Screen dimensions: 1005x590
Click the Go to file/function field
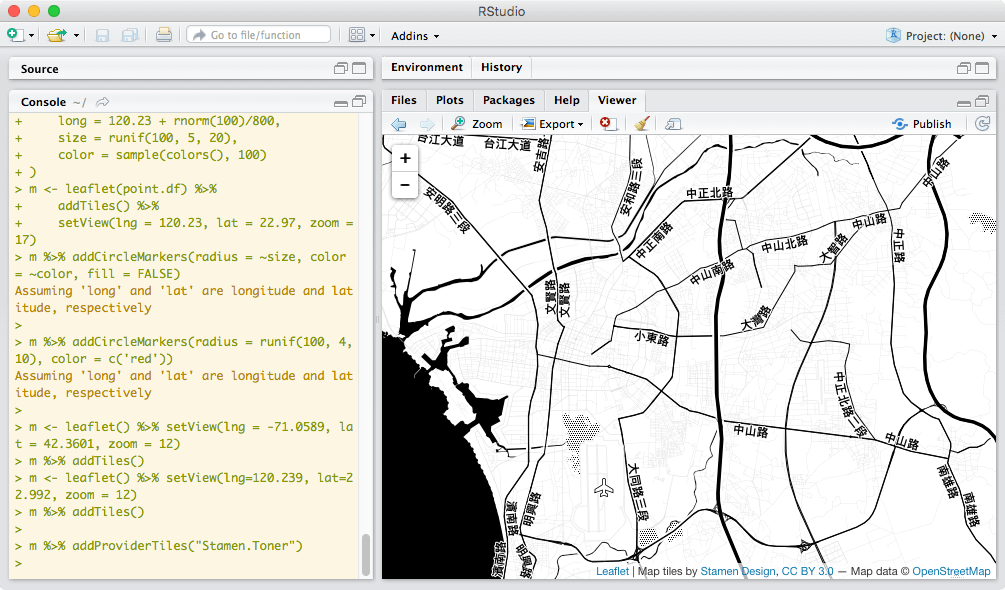(x=258, y=35)
